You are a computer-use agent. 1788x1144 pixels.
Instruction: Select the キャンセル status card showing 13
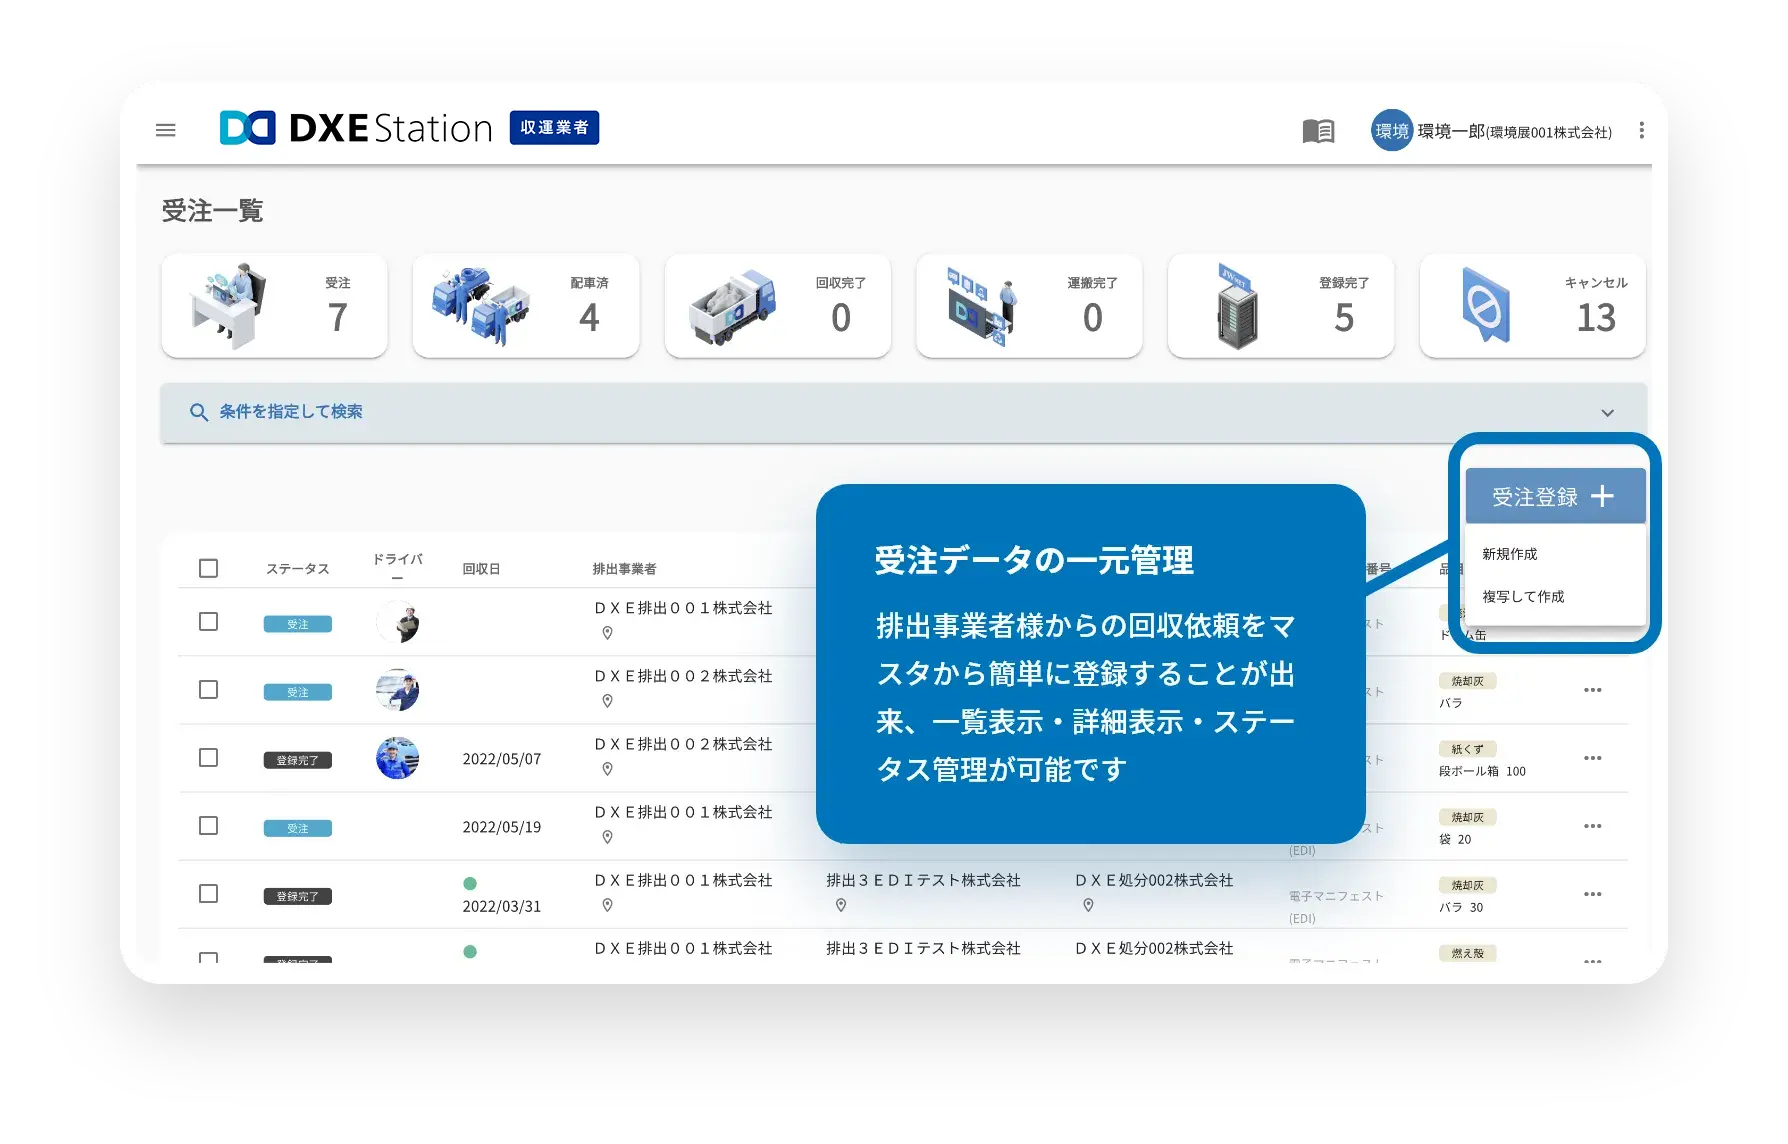point(1532,306)
